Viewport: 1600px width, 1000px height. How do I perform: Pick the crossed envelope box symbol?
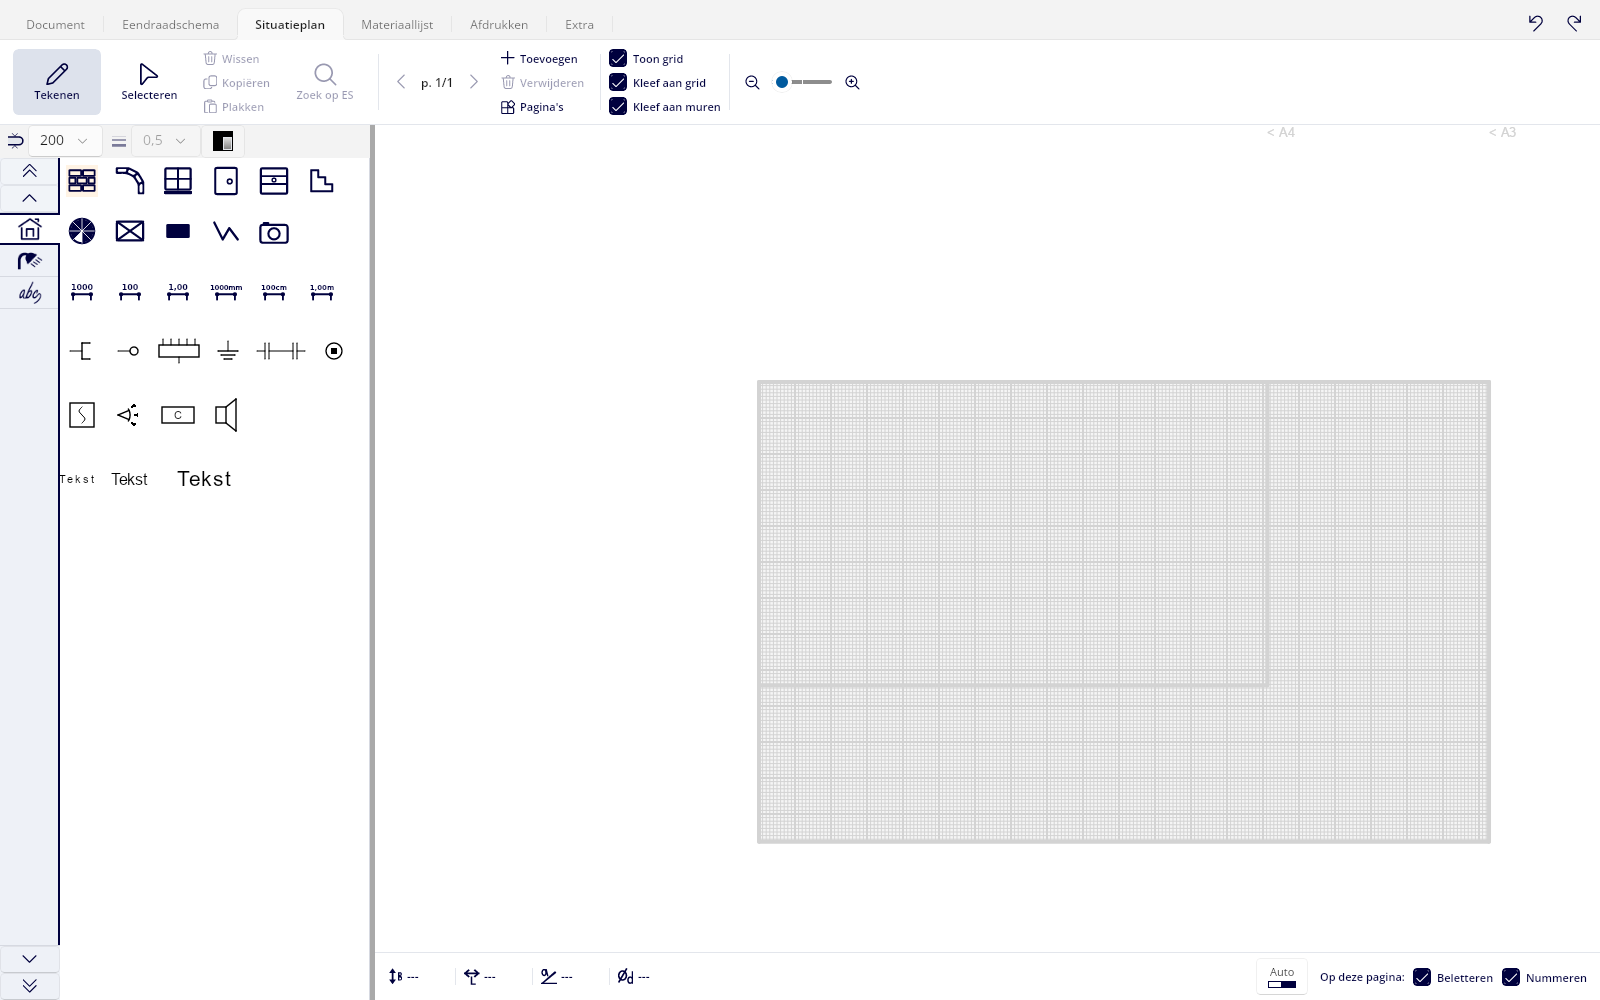click(130, 231)
